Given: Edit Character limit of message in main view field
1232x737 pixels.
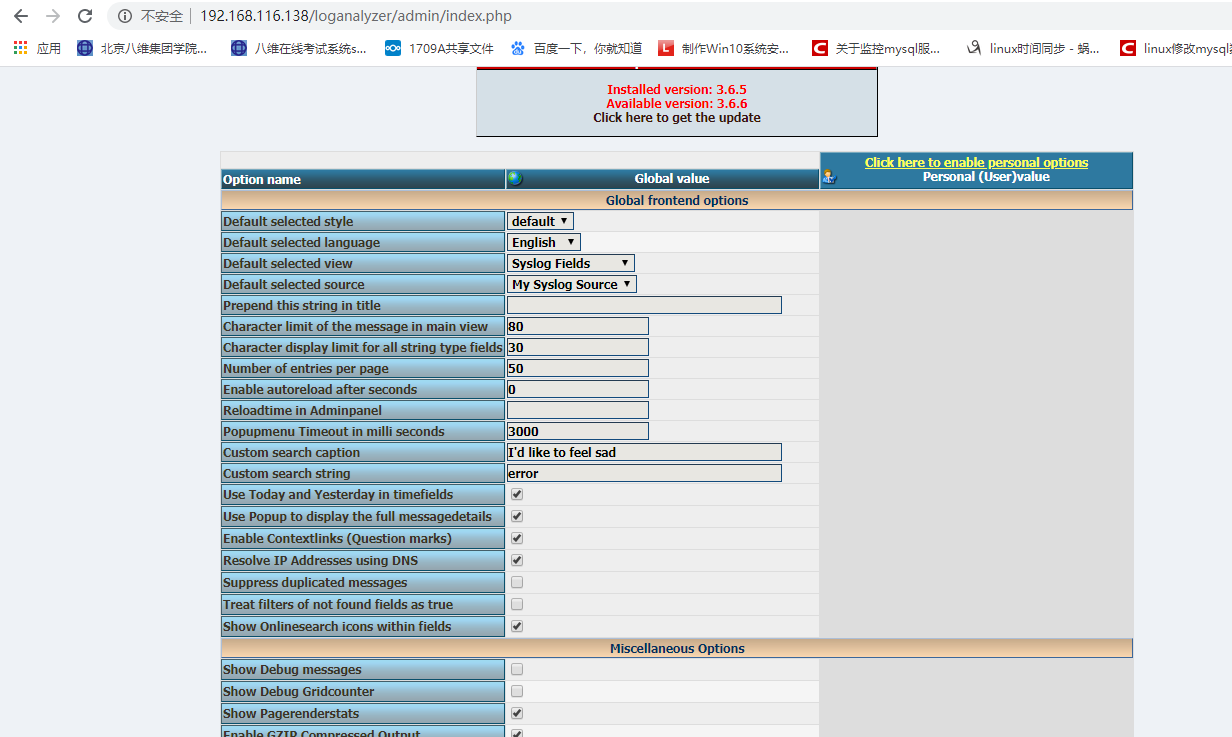Looking at the screenshot, I should 578,326.
